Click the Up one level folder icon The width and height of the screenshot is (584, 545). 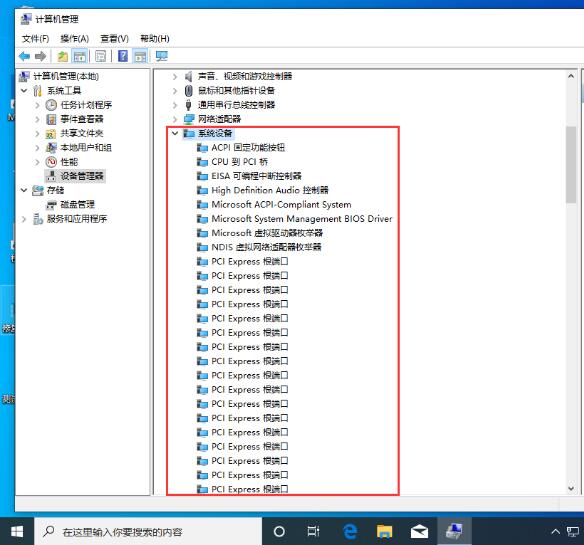[63, 57]
